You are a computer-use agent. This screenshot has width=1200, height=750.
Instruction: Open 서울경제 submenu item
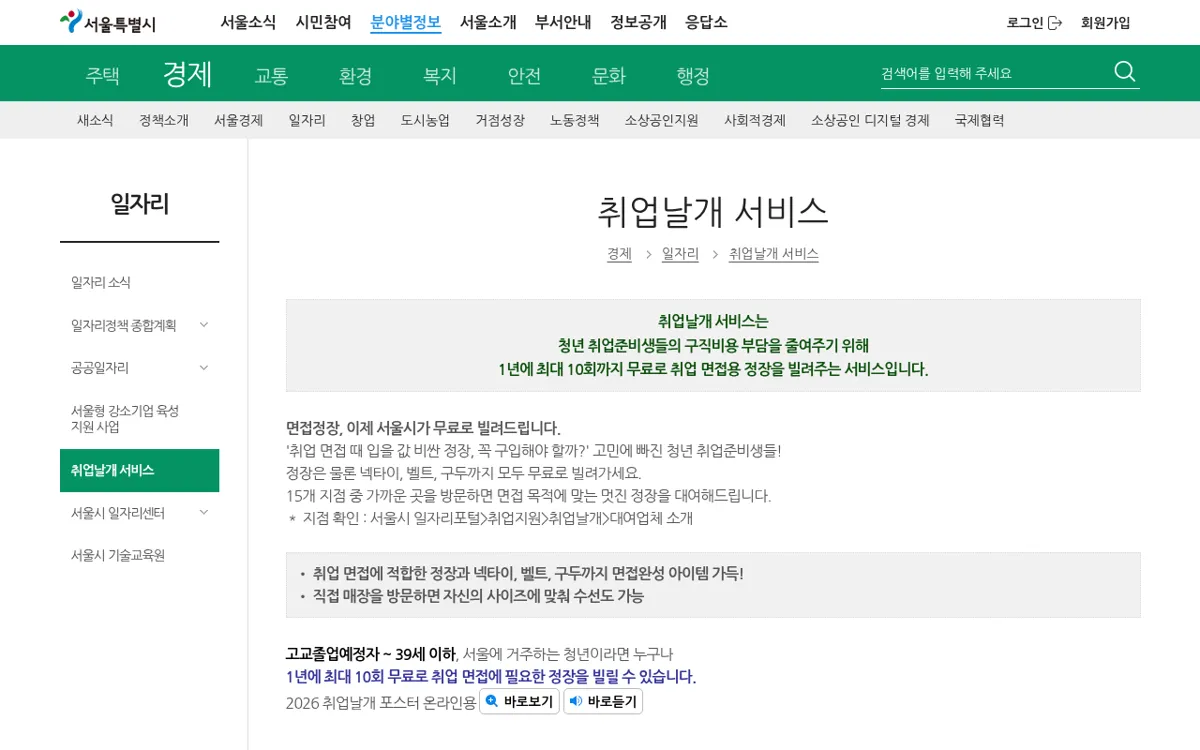click(x=238, y=120)
